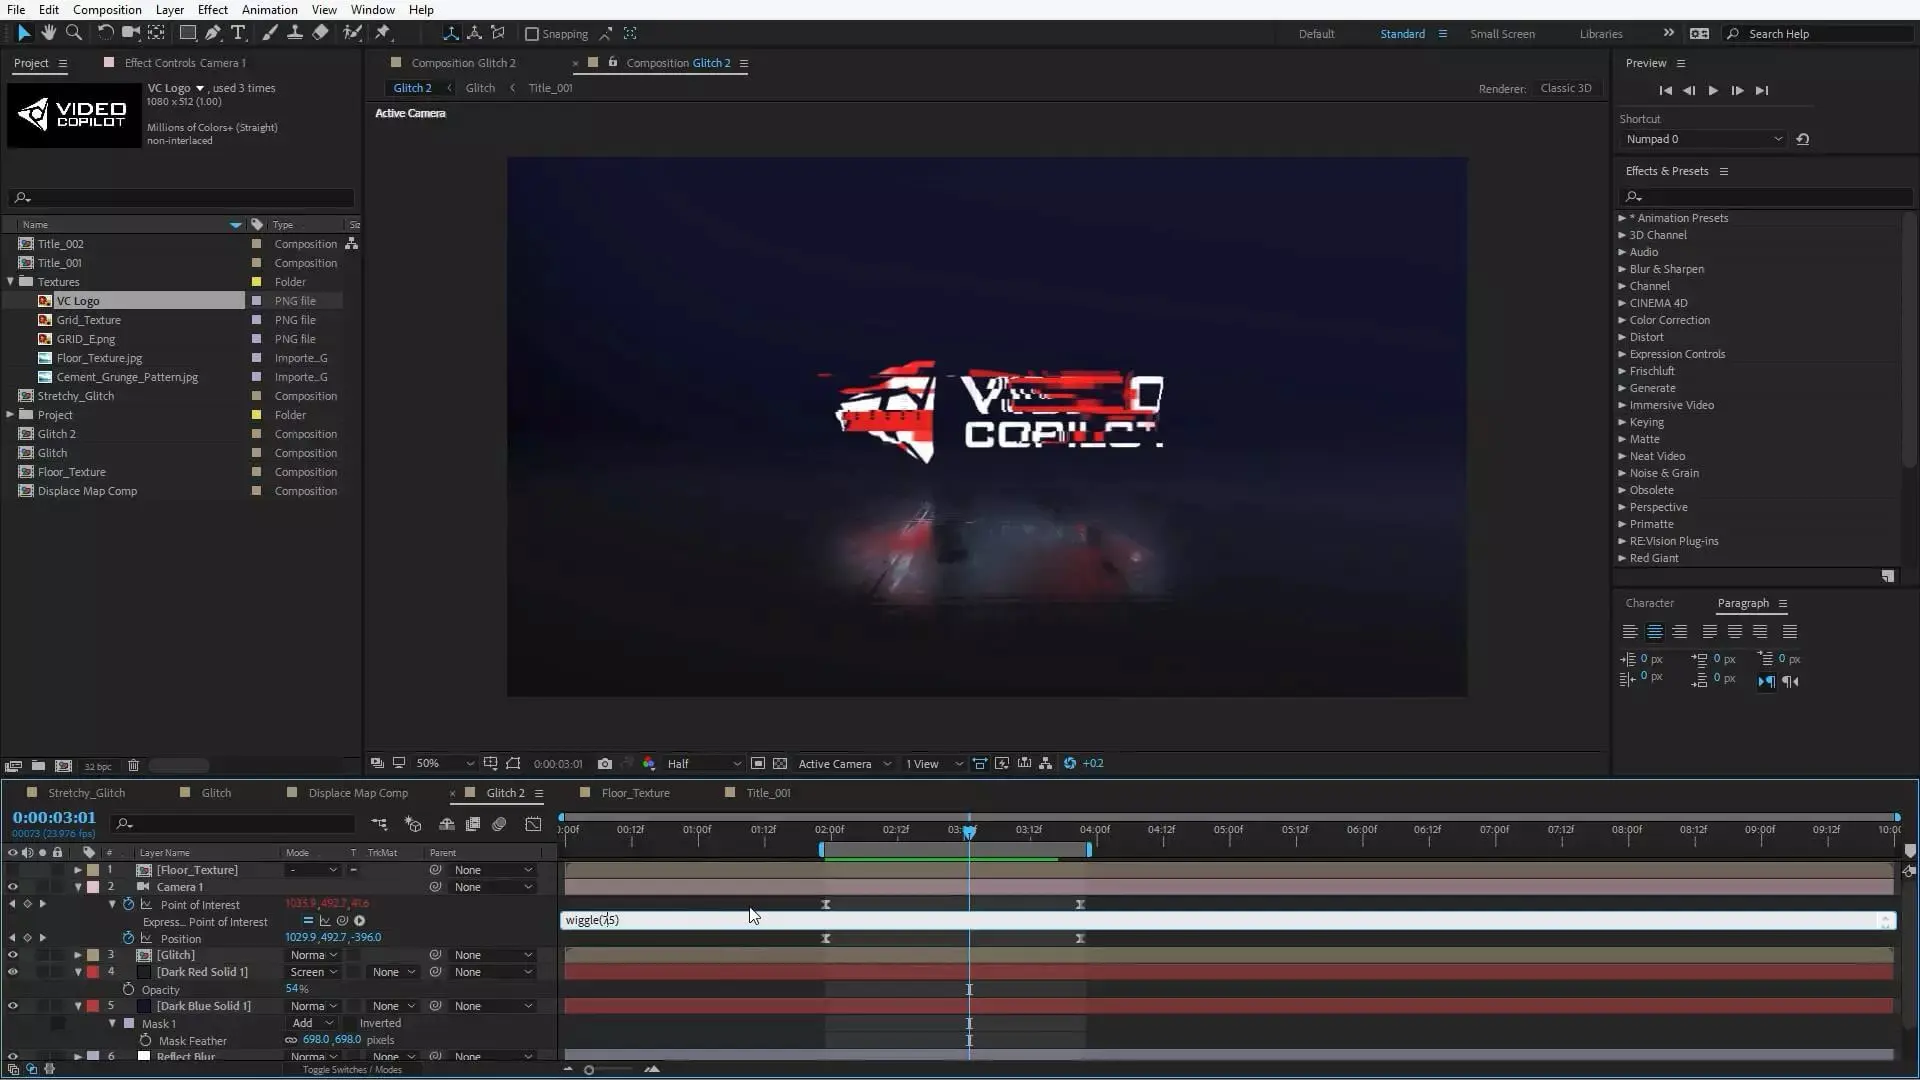Switch to the Stretchy_Glitch timeline tab
Screen dimensions: 1920x1080
[87, 793]
